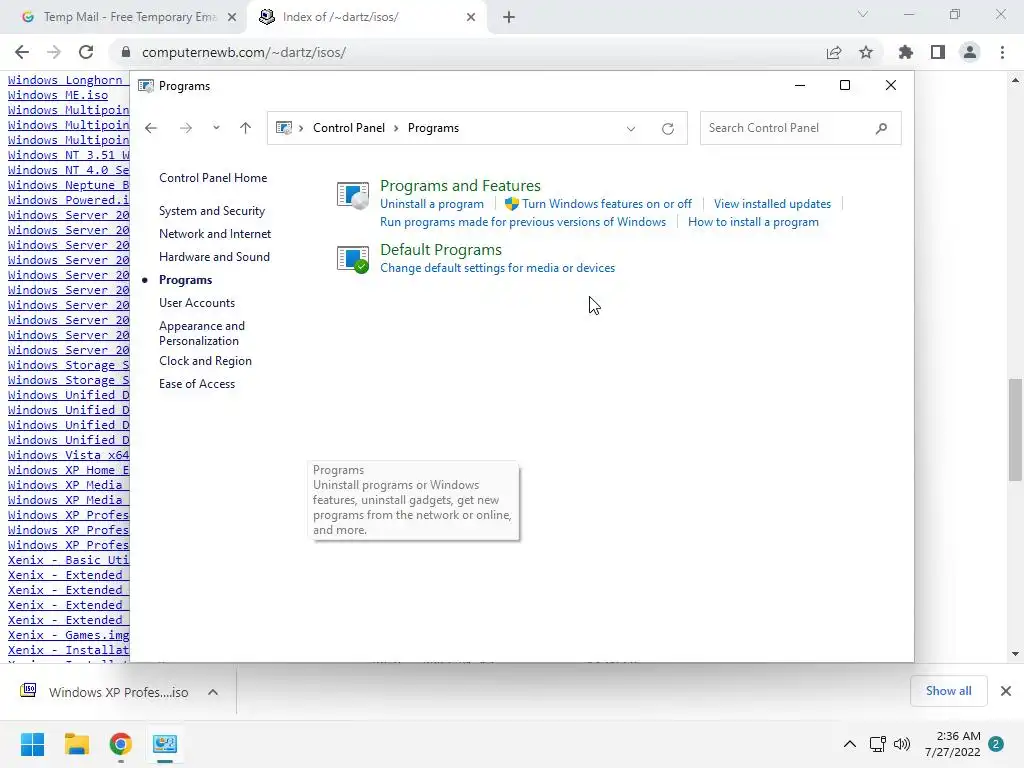
Task: Run programs made for previous Windows versions
Action: (x=523, y=222)
